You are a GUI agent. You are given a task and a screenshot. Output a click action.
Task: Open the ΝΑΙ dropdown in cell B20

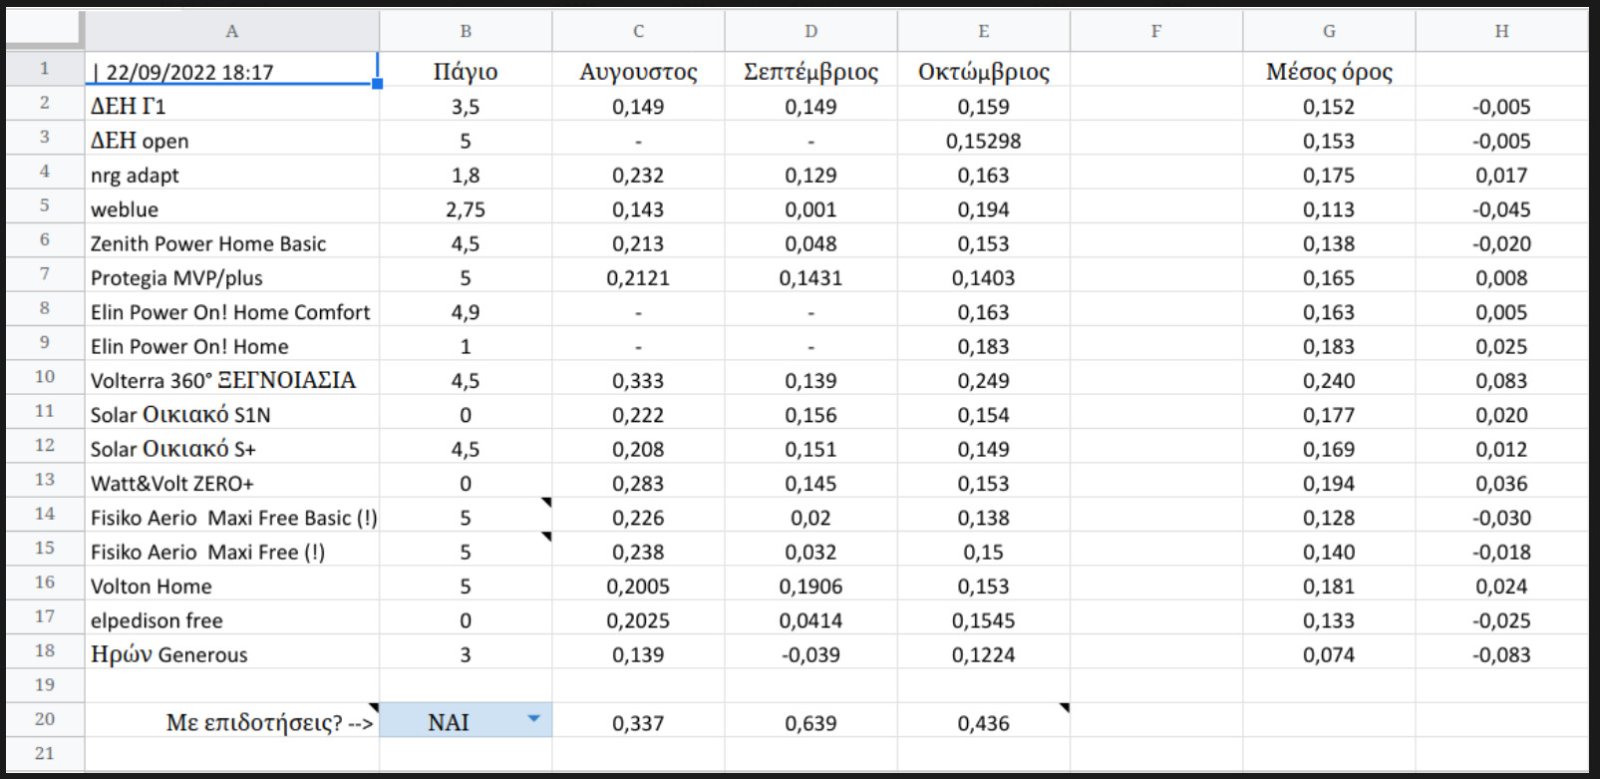(533, 719)
